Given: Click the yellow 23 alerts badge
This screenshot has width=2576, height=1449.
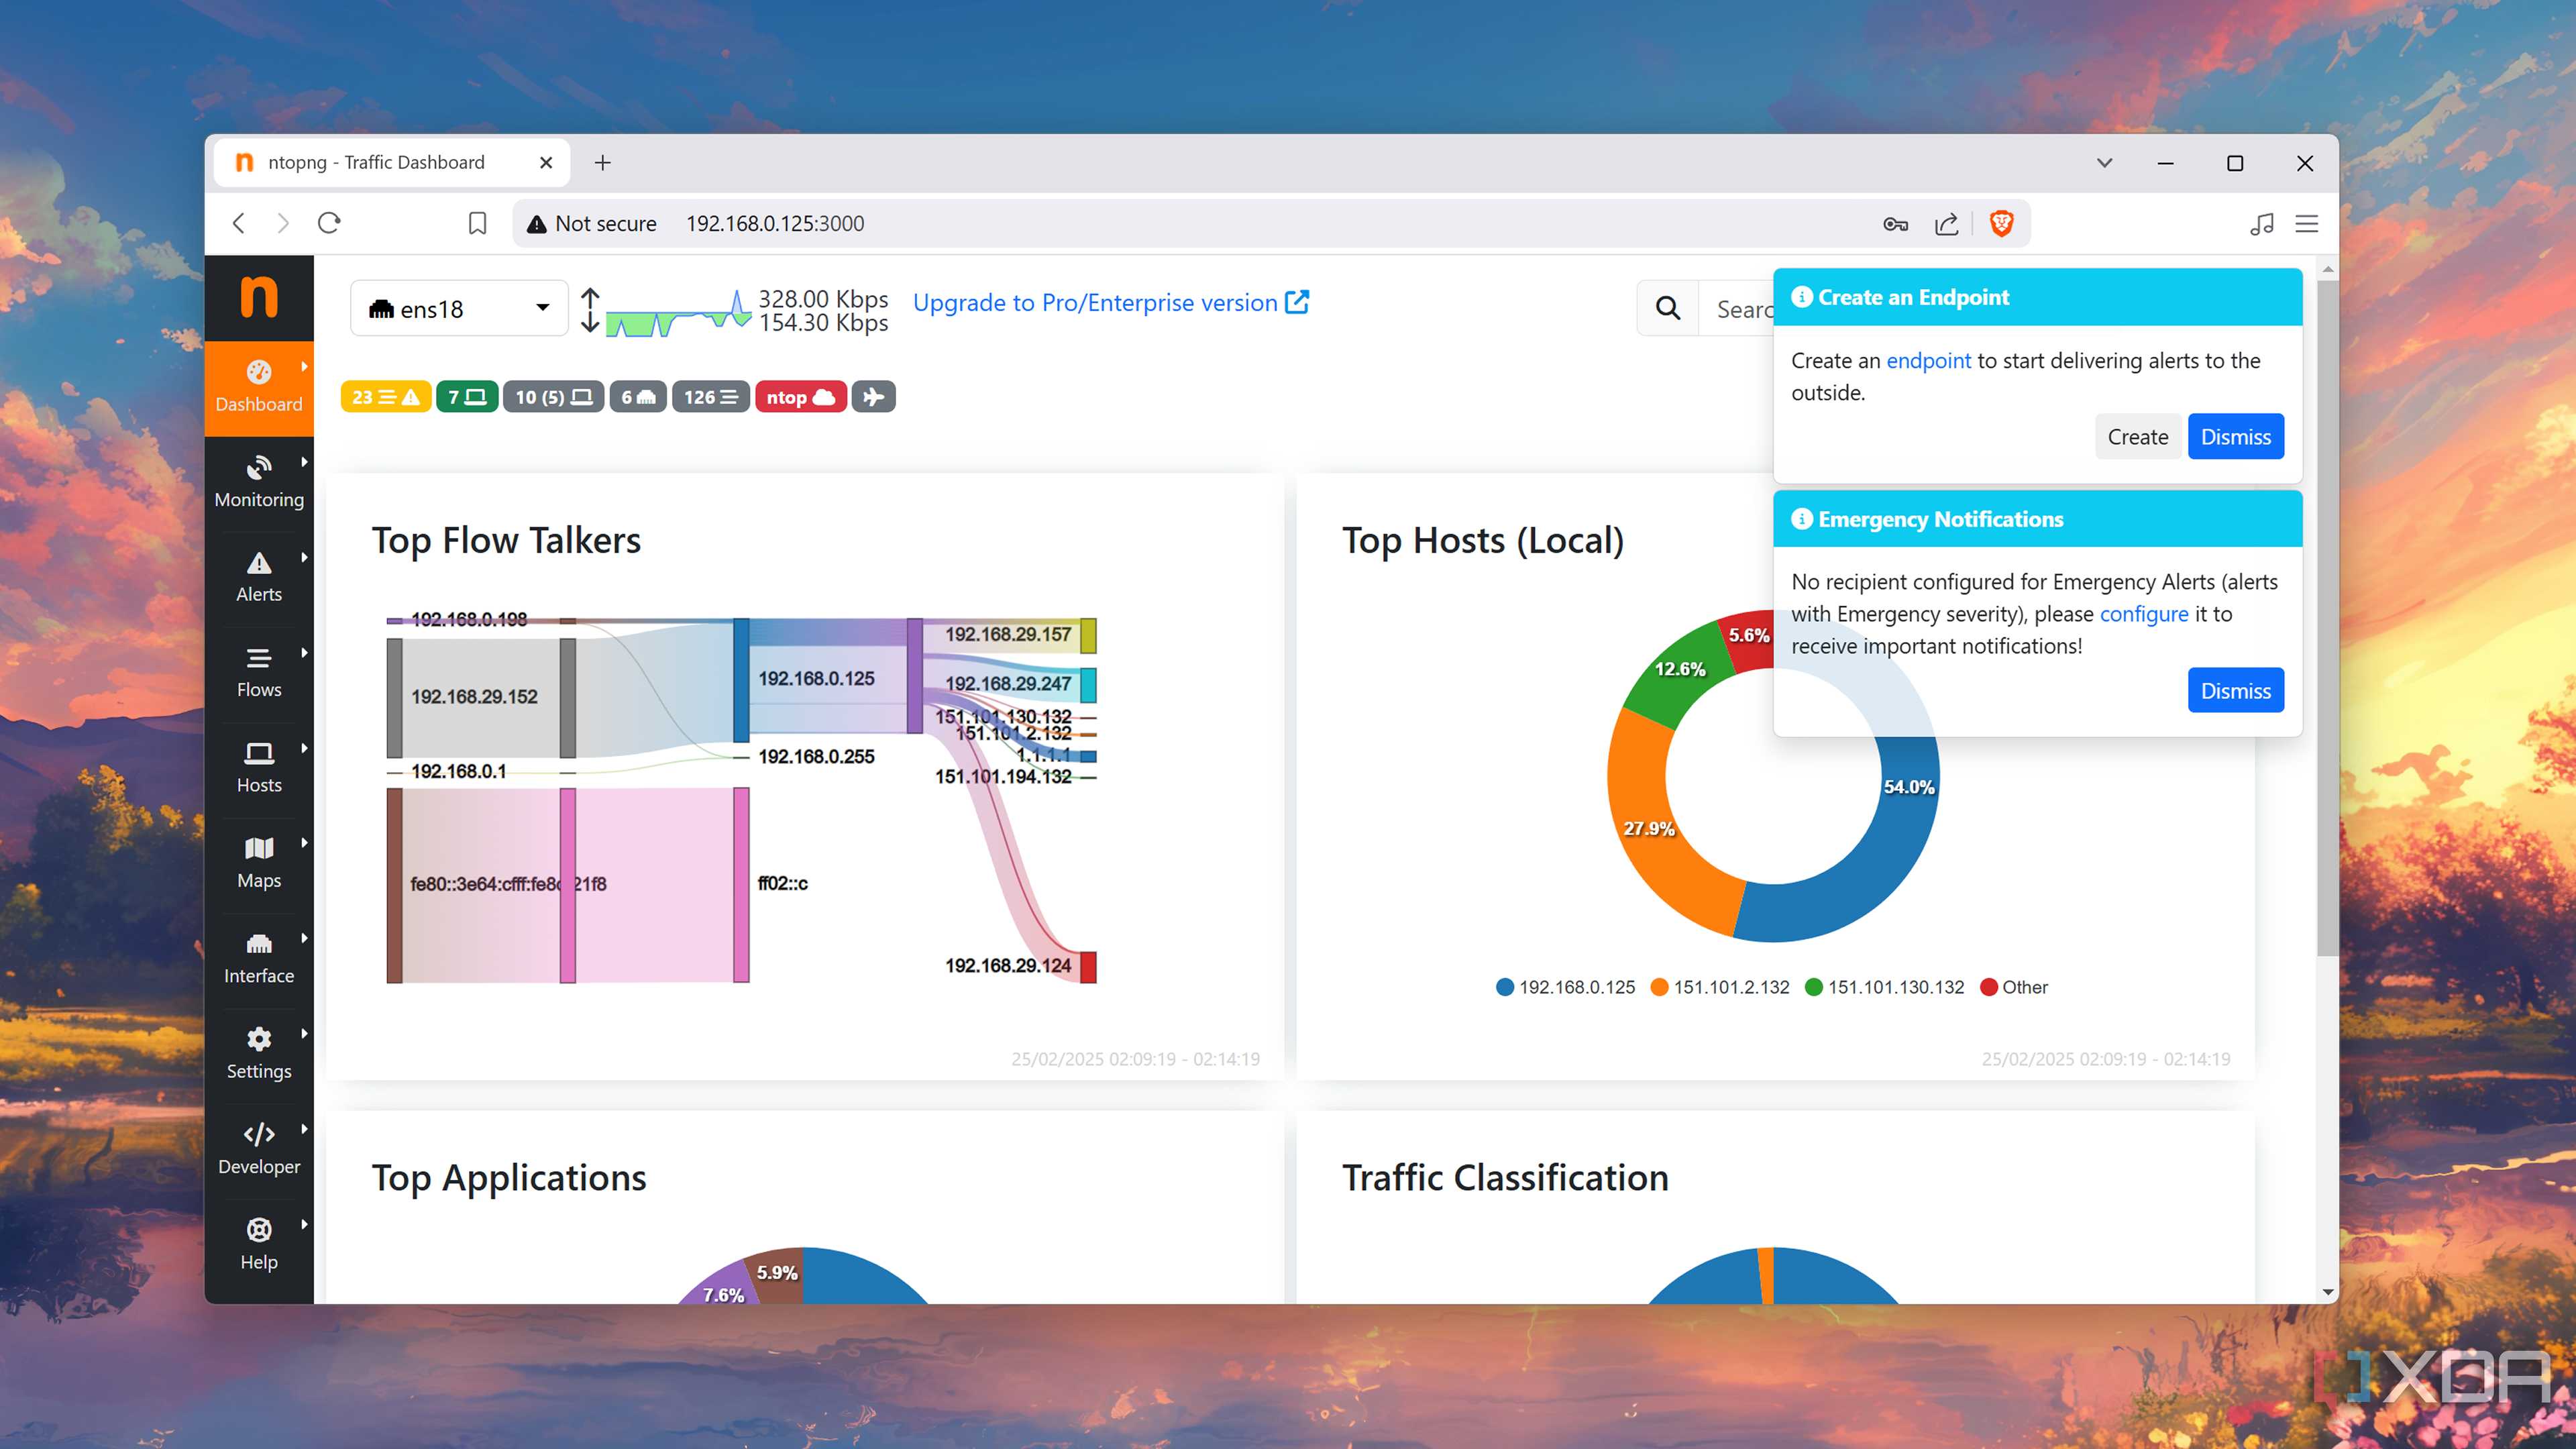Looking at the screenshot, I should (x=386, y=397).
